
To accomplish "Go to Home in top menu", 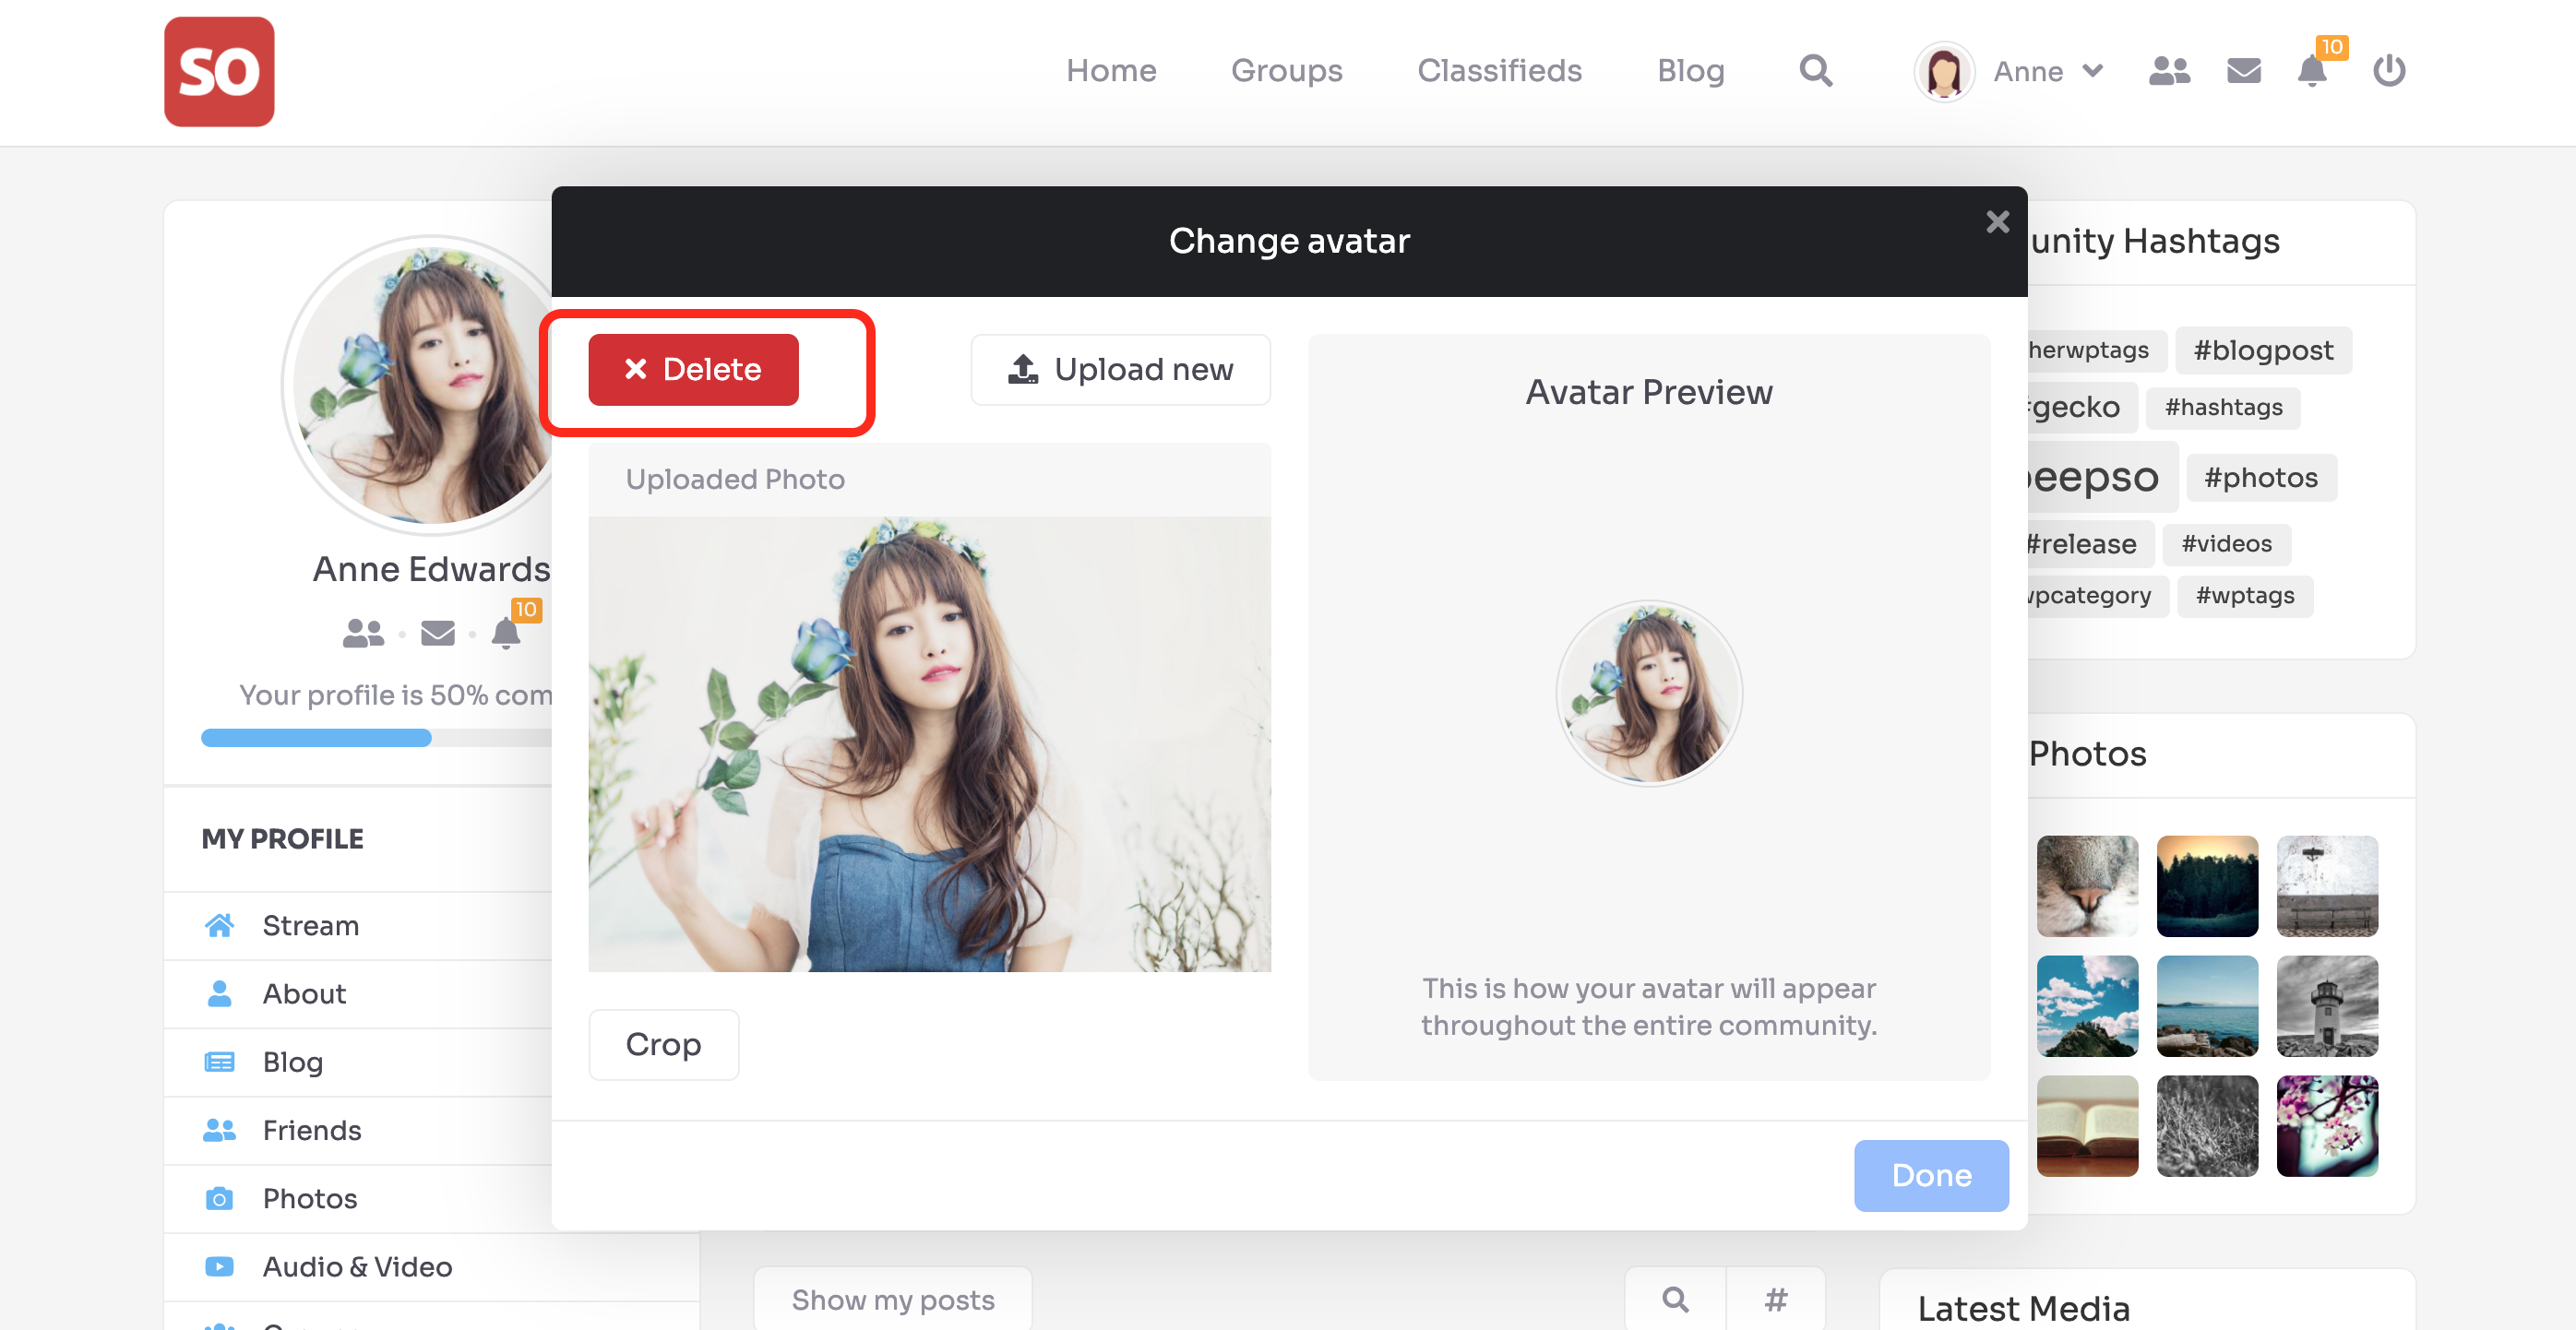I will click(x=1111, y=71).
